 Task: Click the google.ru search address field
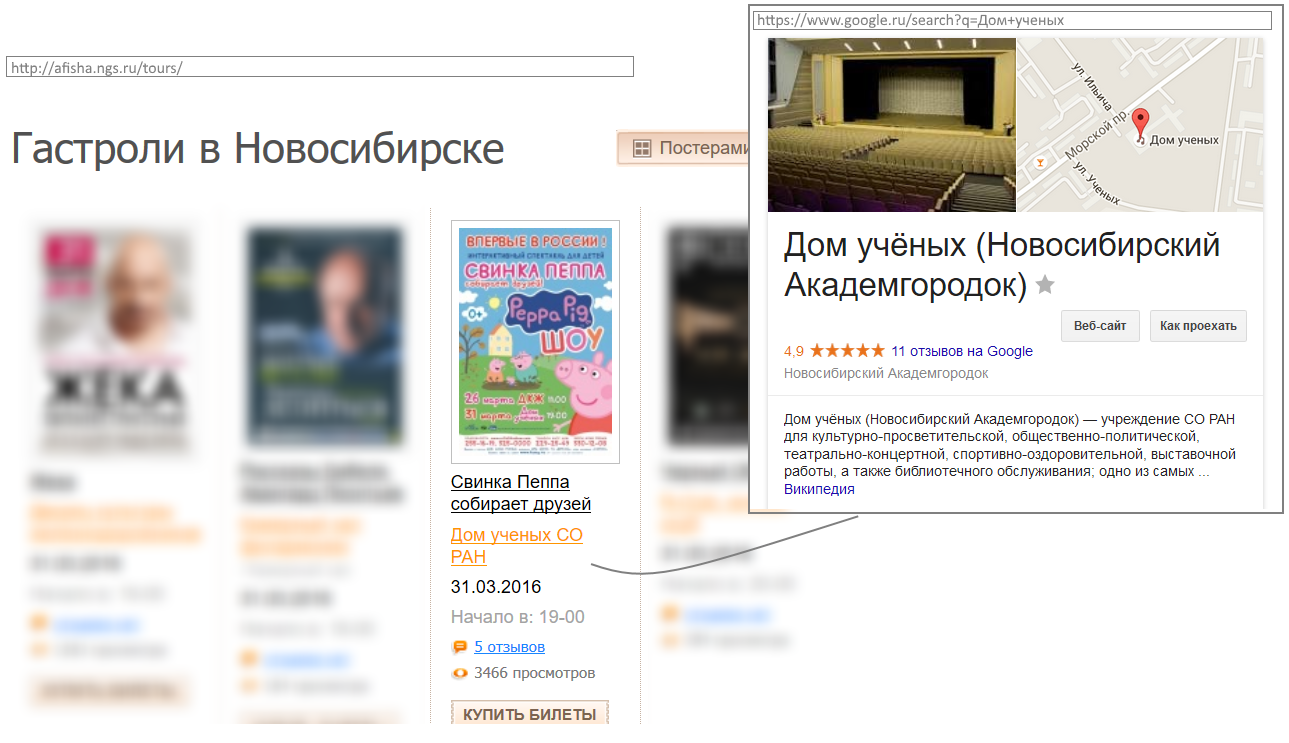[1012, 20]
